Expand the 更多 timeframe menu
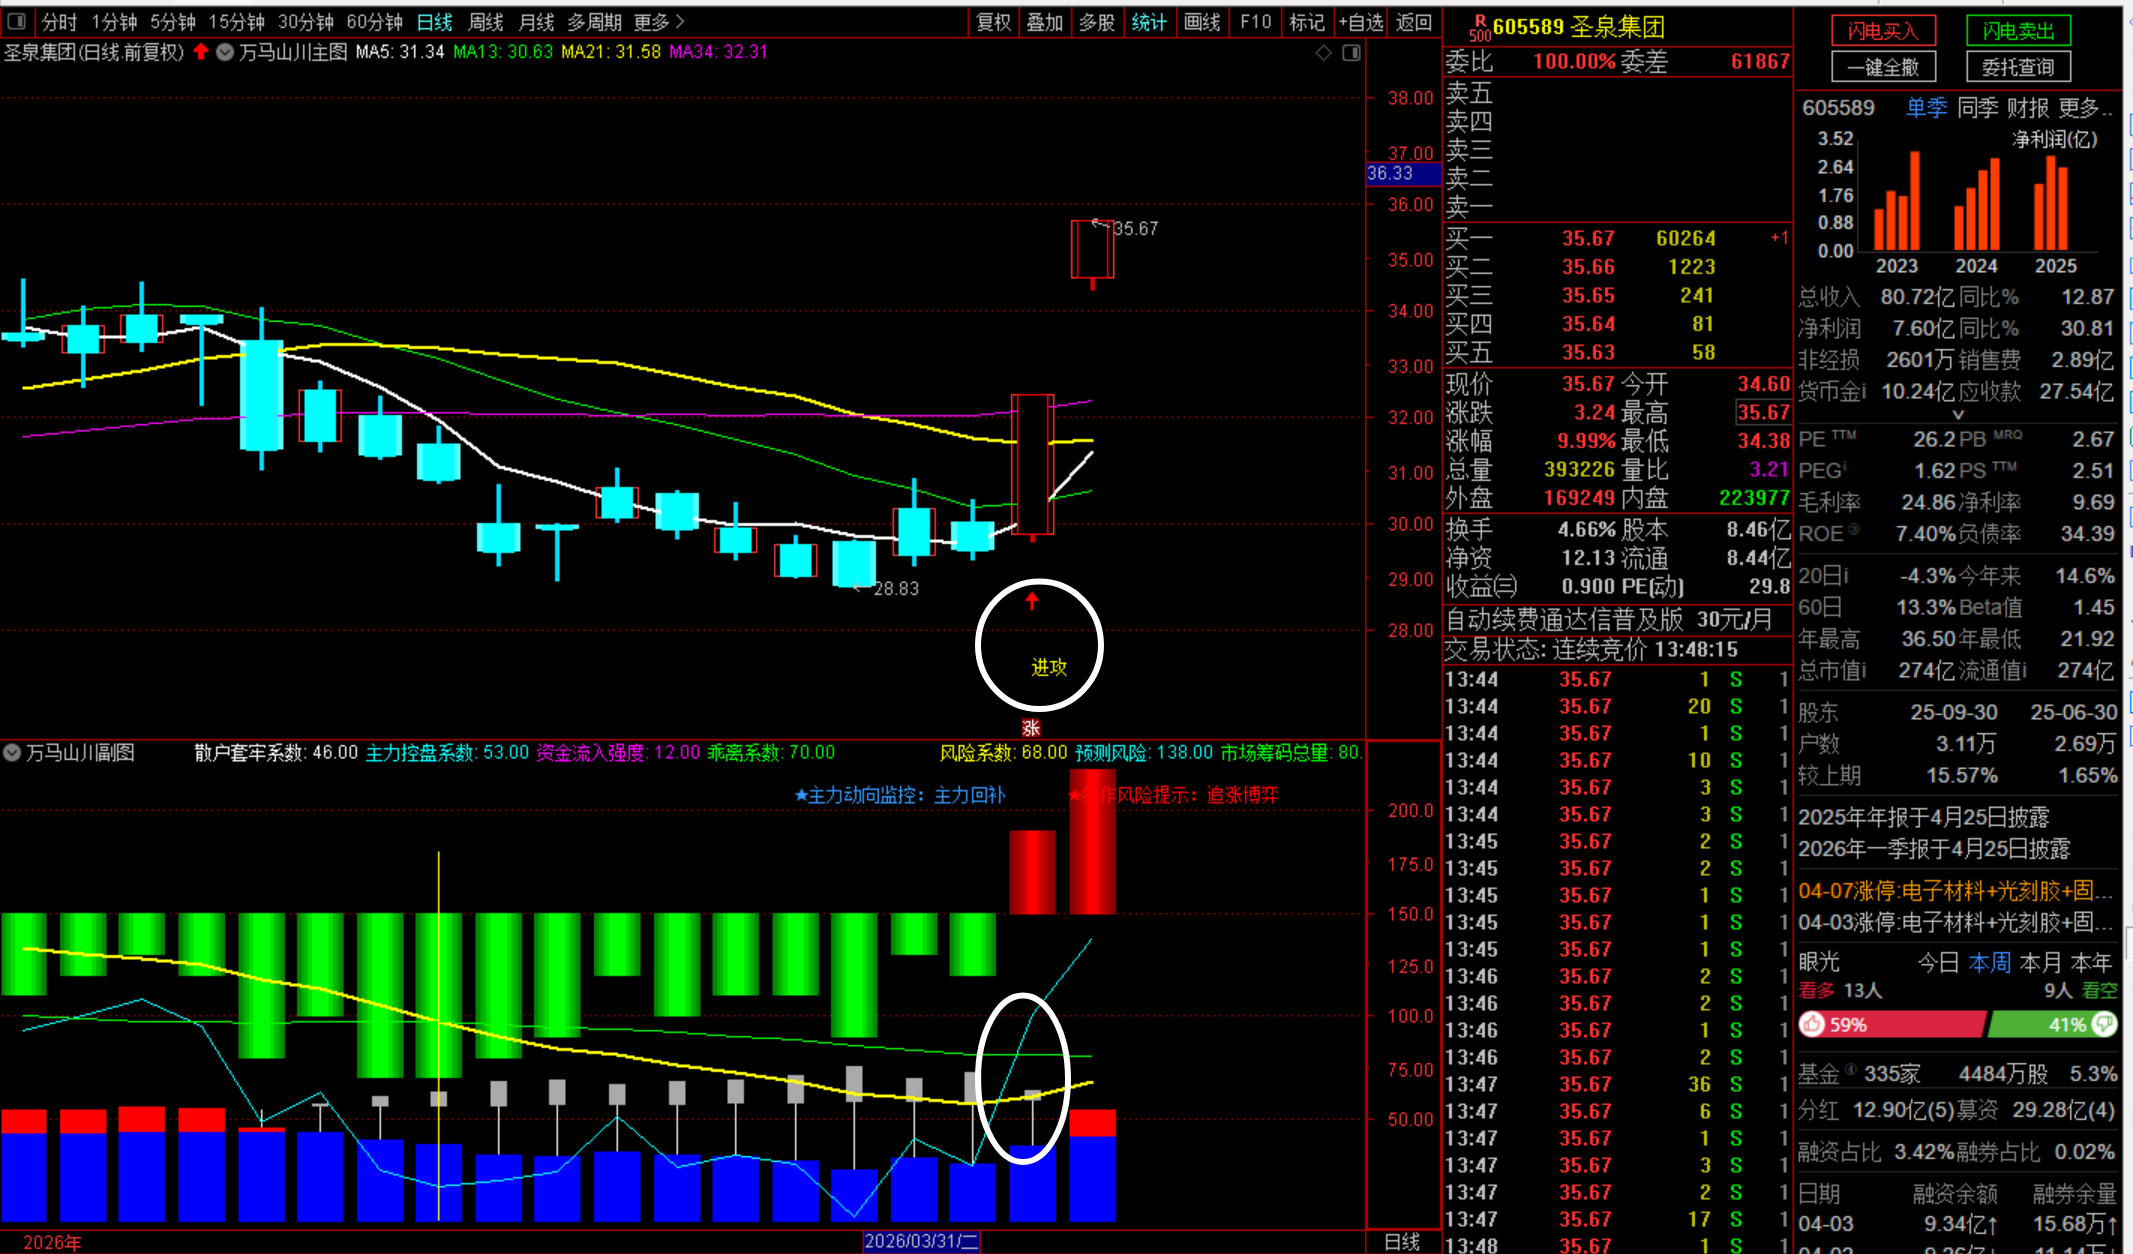 pos(659,22)
